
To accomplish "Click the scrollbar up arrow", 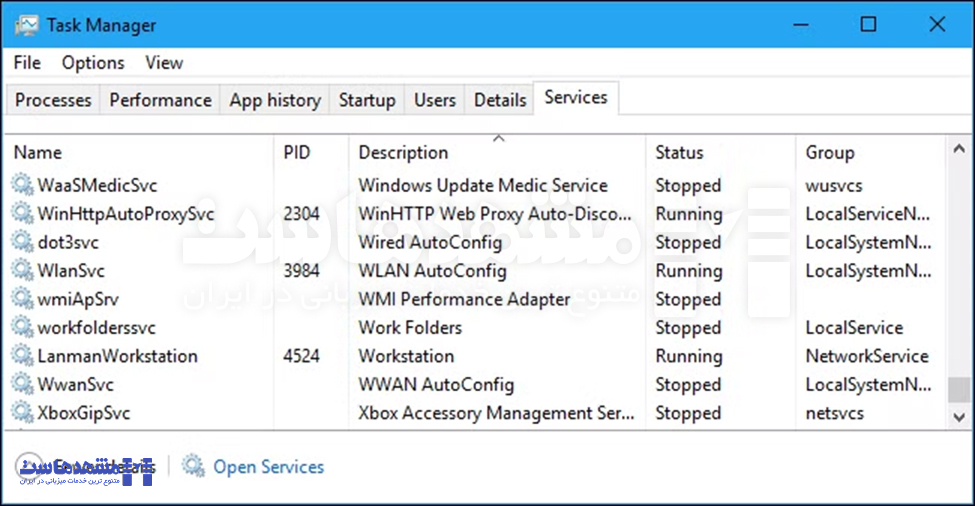I will [959, 149].
